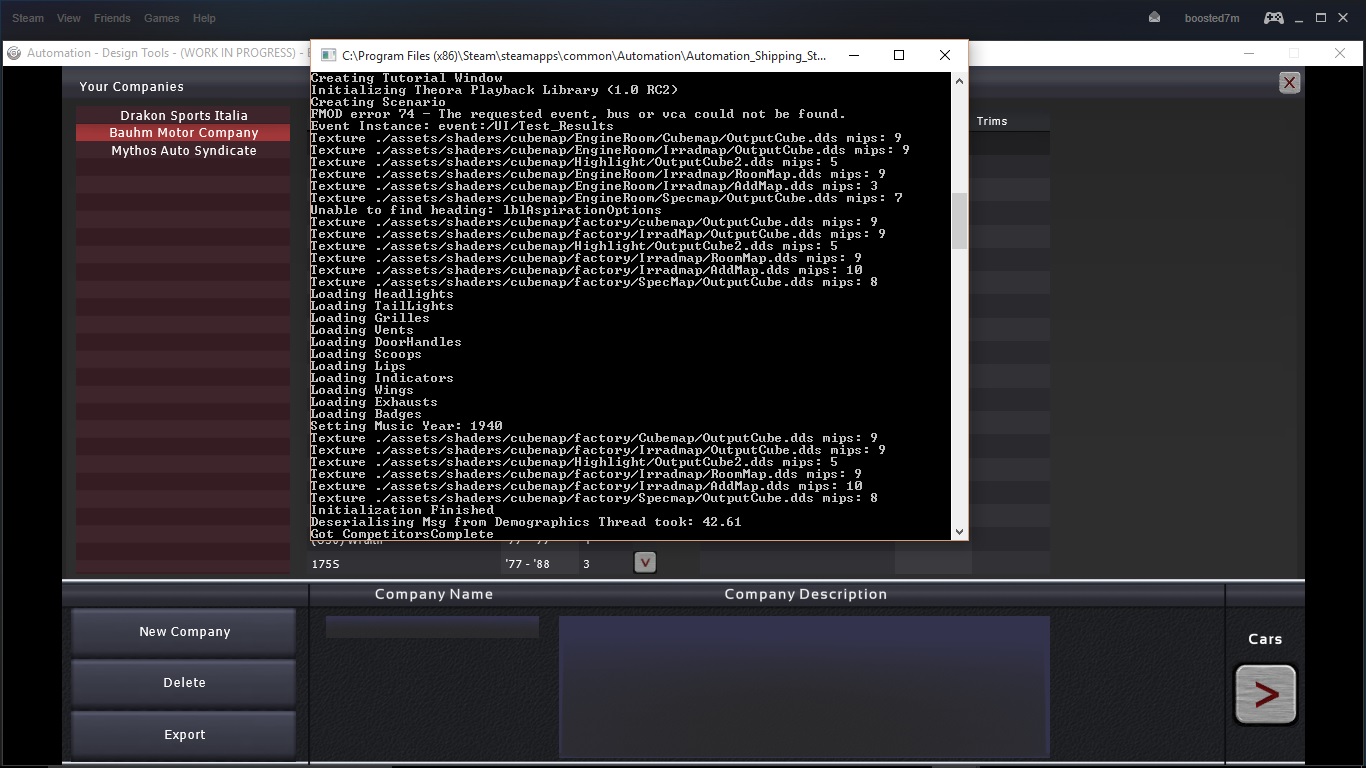1366x768 pixels.
Task: Click the 'Setting Music Year: 1940' line
Action: [x=406, y=426]
